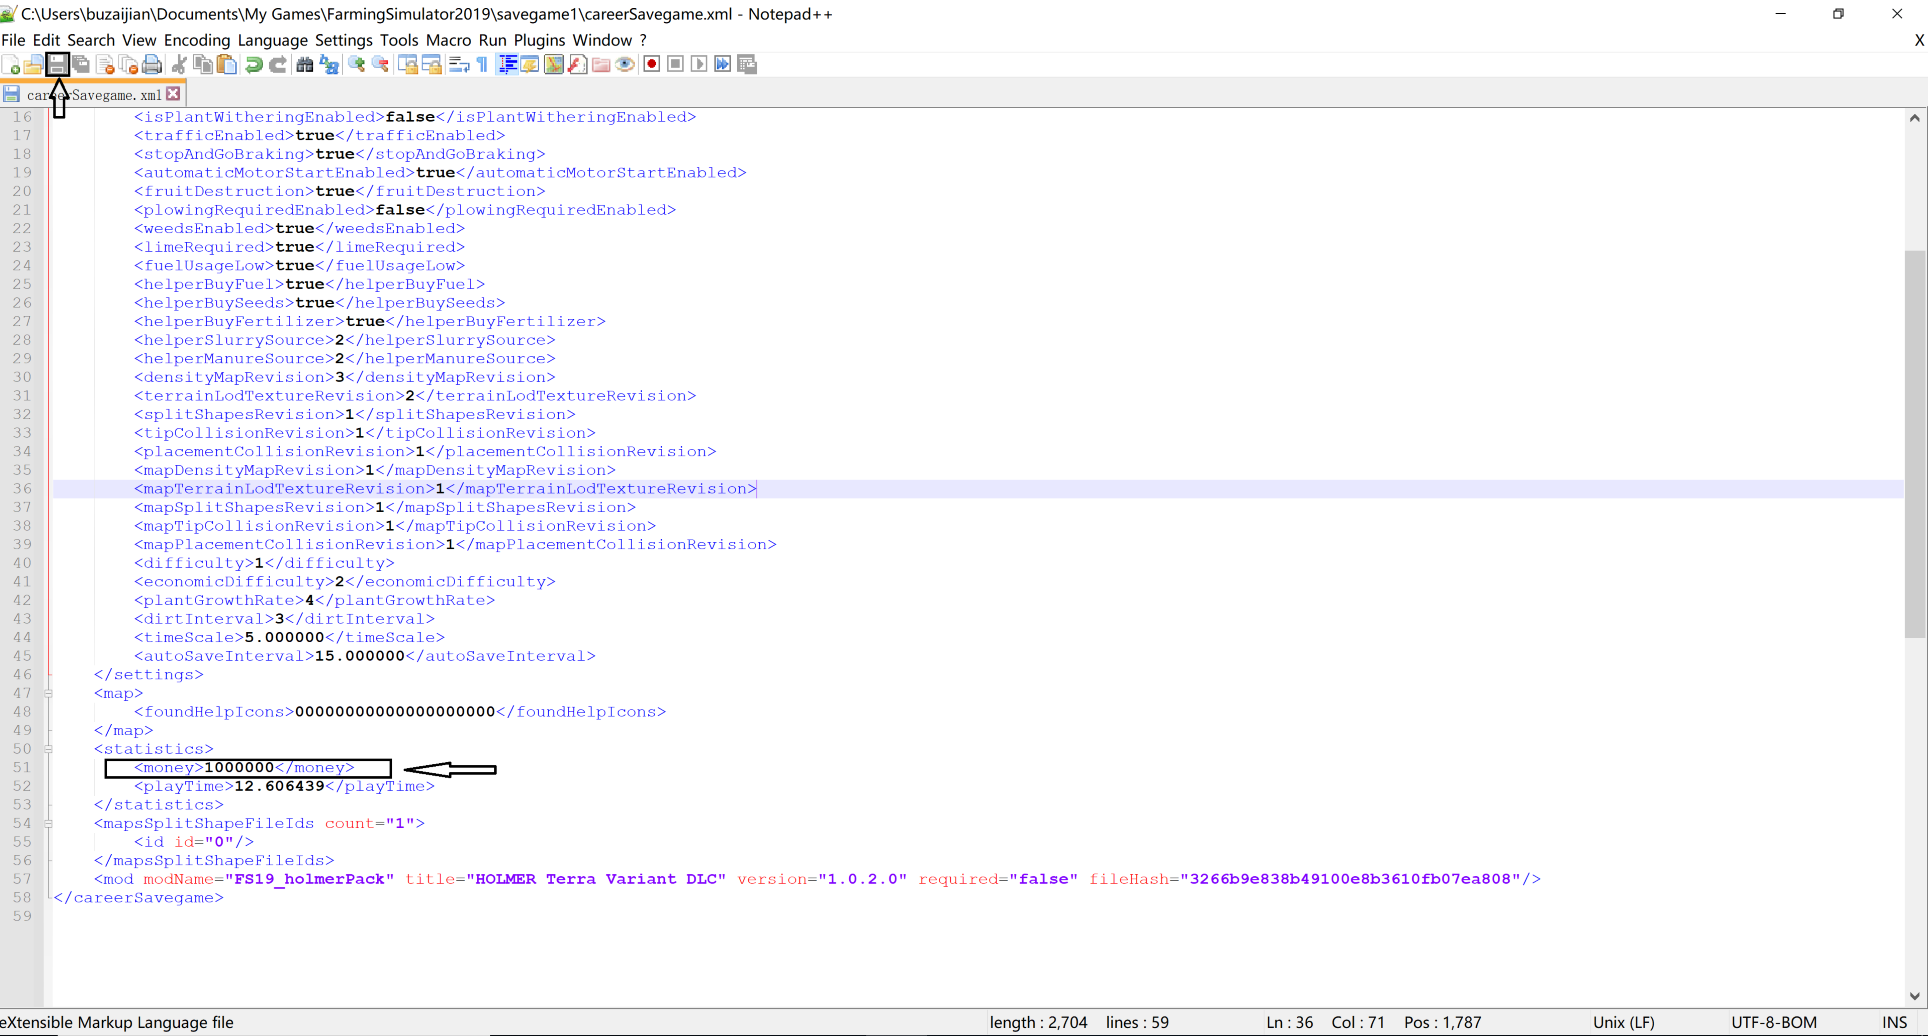
Task: Close the careerSavegame.xml tab with its X
Action: 174,93
